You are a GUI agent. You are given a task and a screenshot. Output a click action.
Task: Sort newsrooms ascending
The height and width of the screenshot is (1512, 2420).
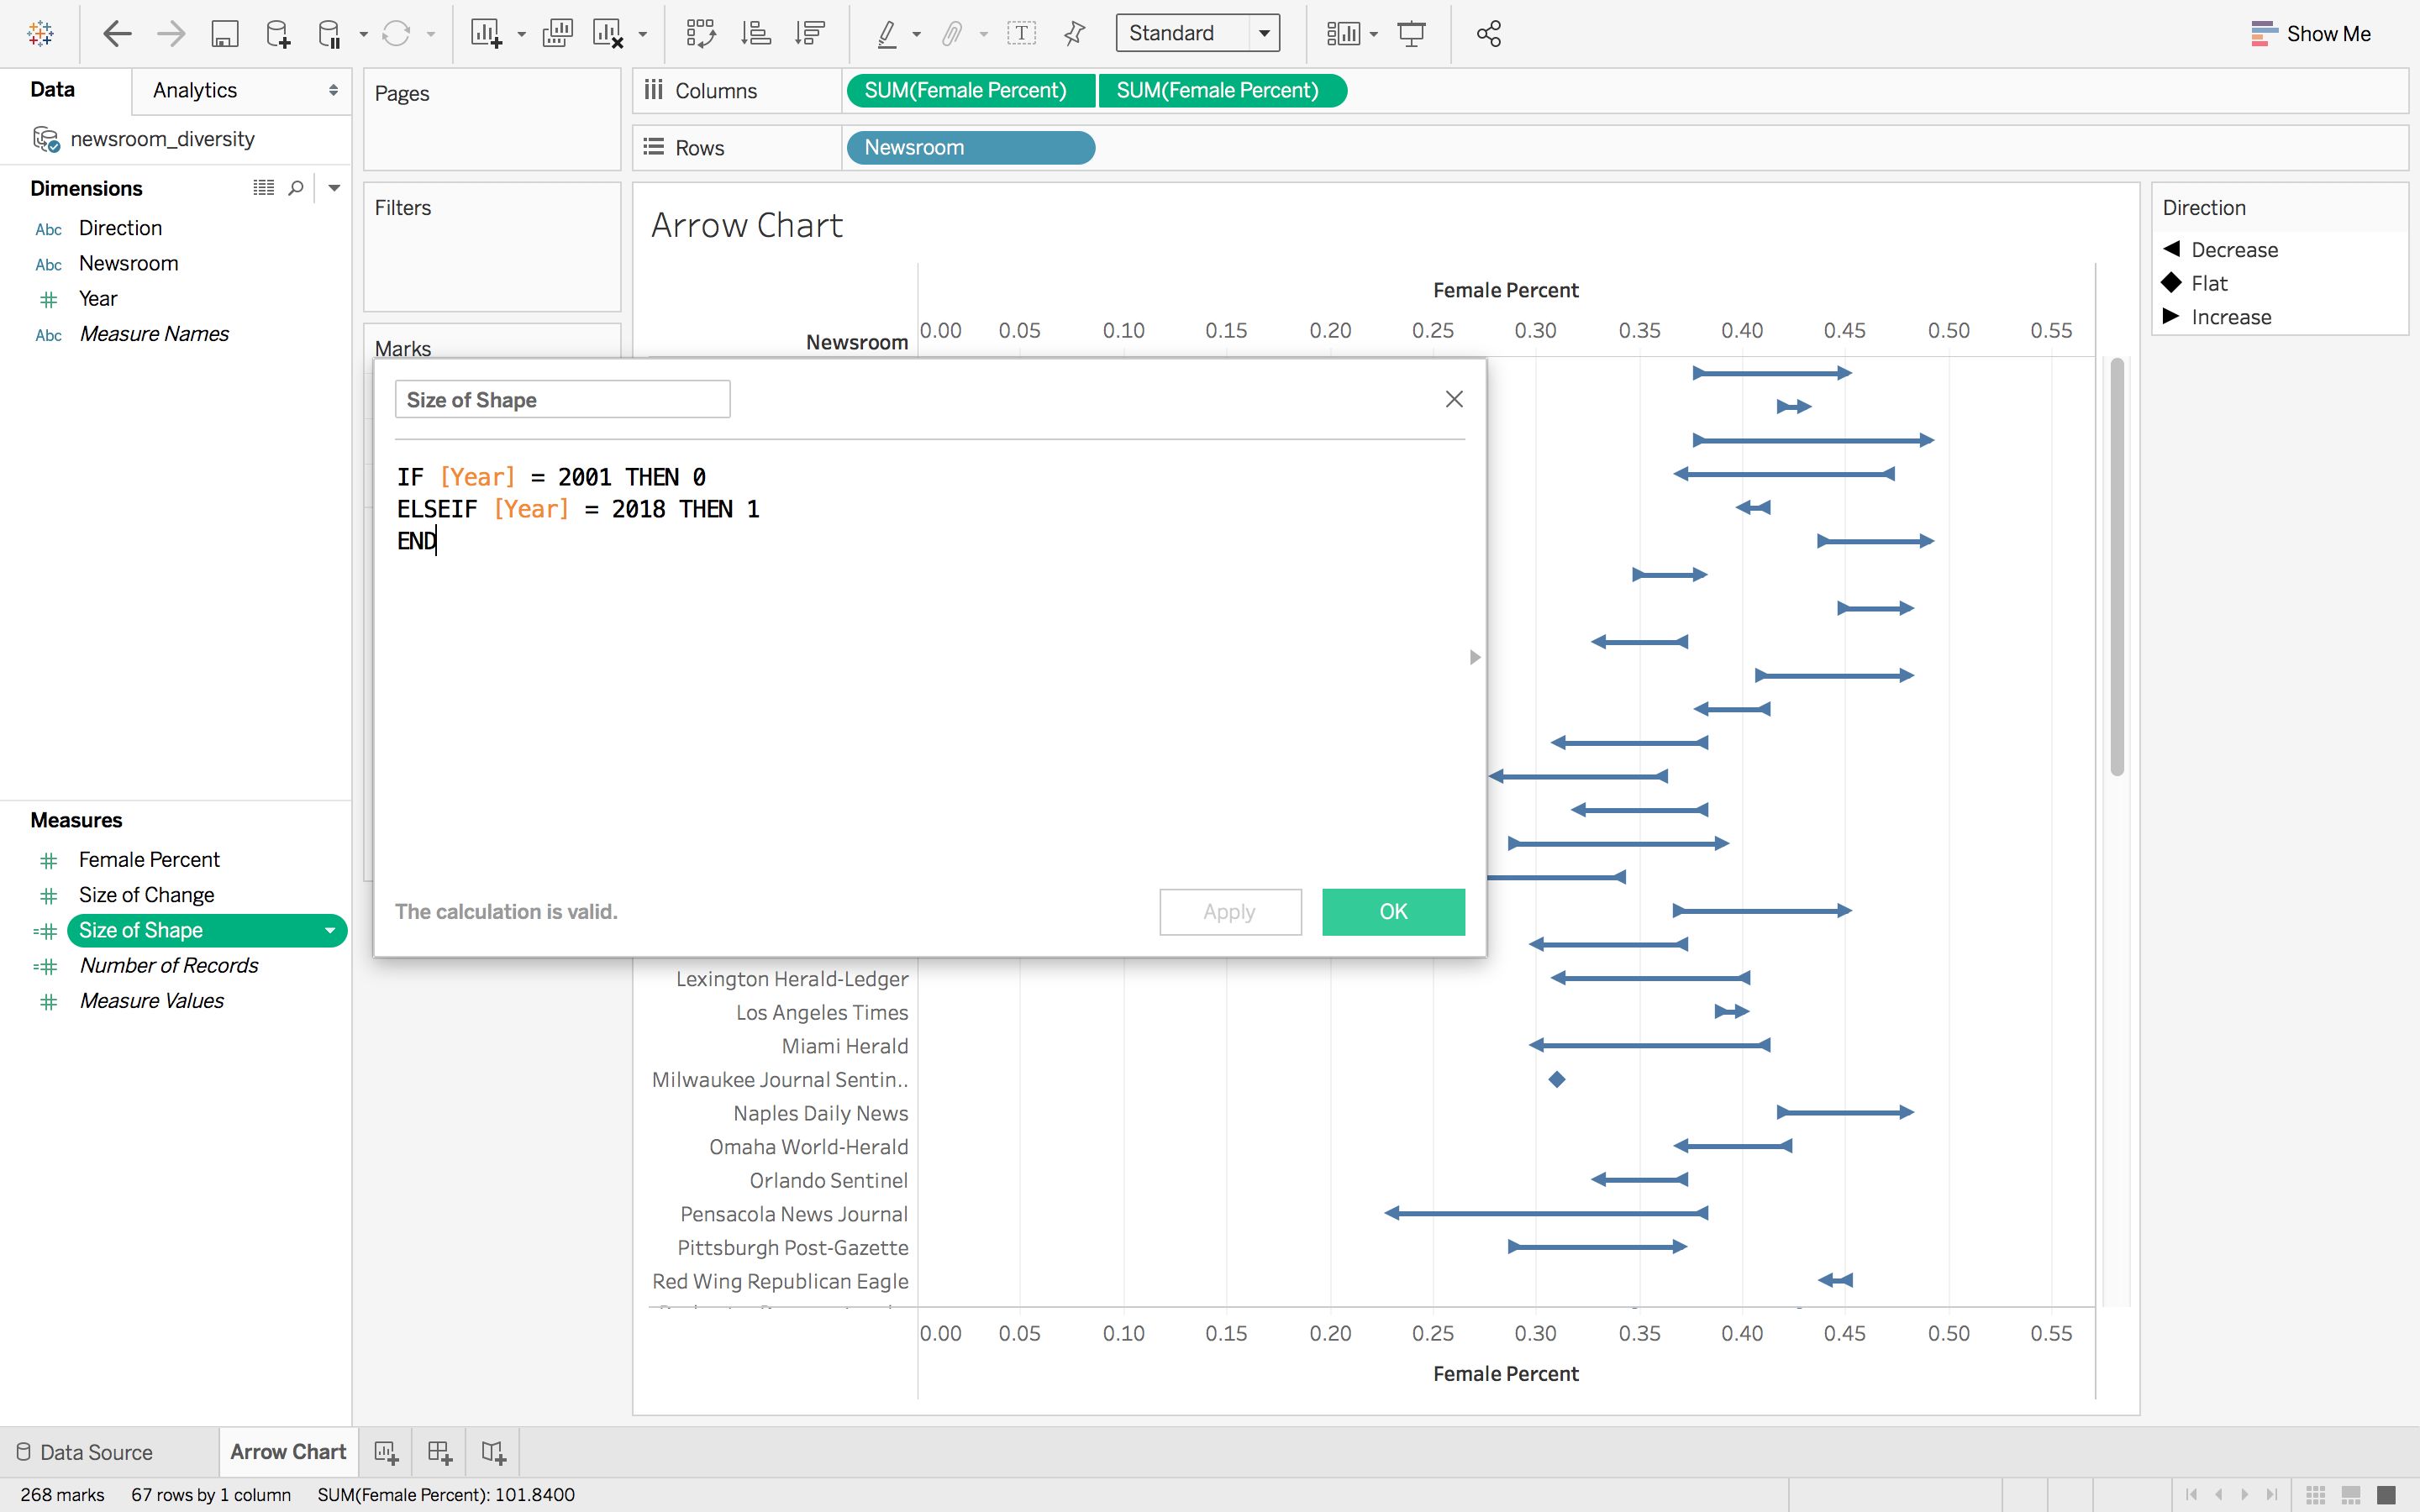[x=757, y=33]
